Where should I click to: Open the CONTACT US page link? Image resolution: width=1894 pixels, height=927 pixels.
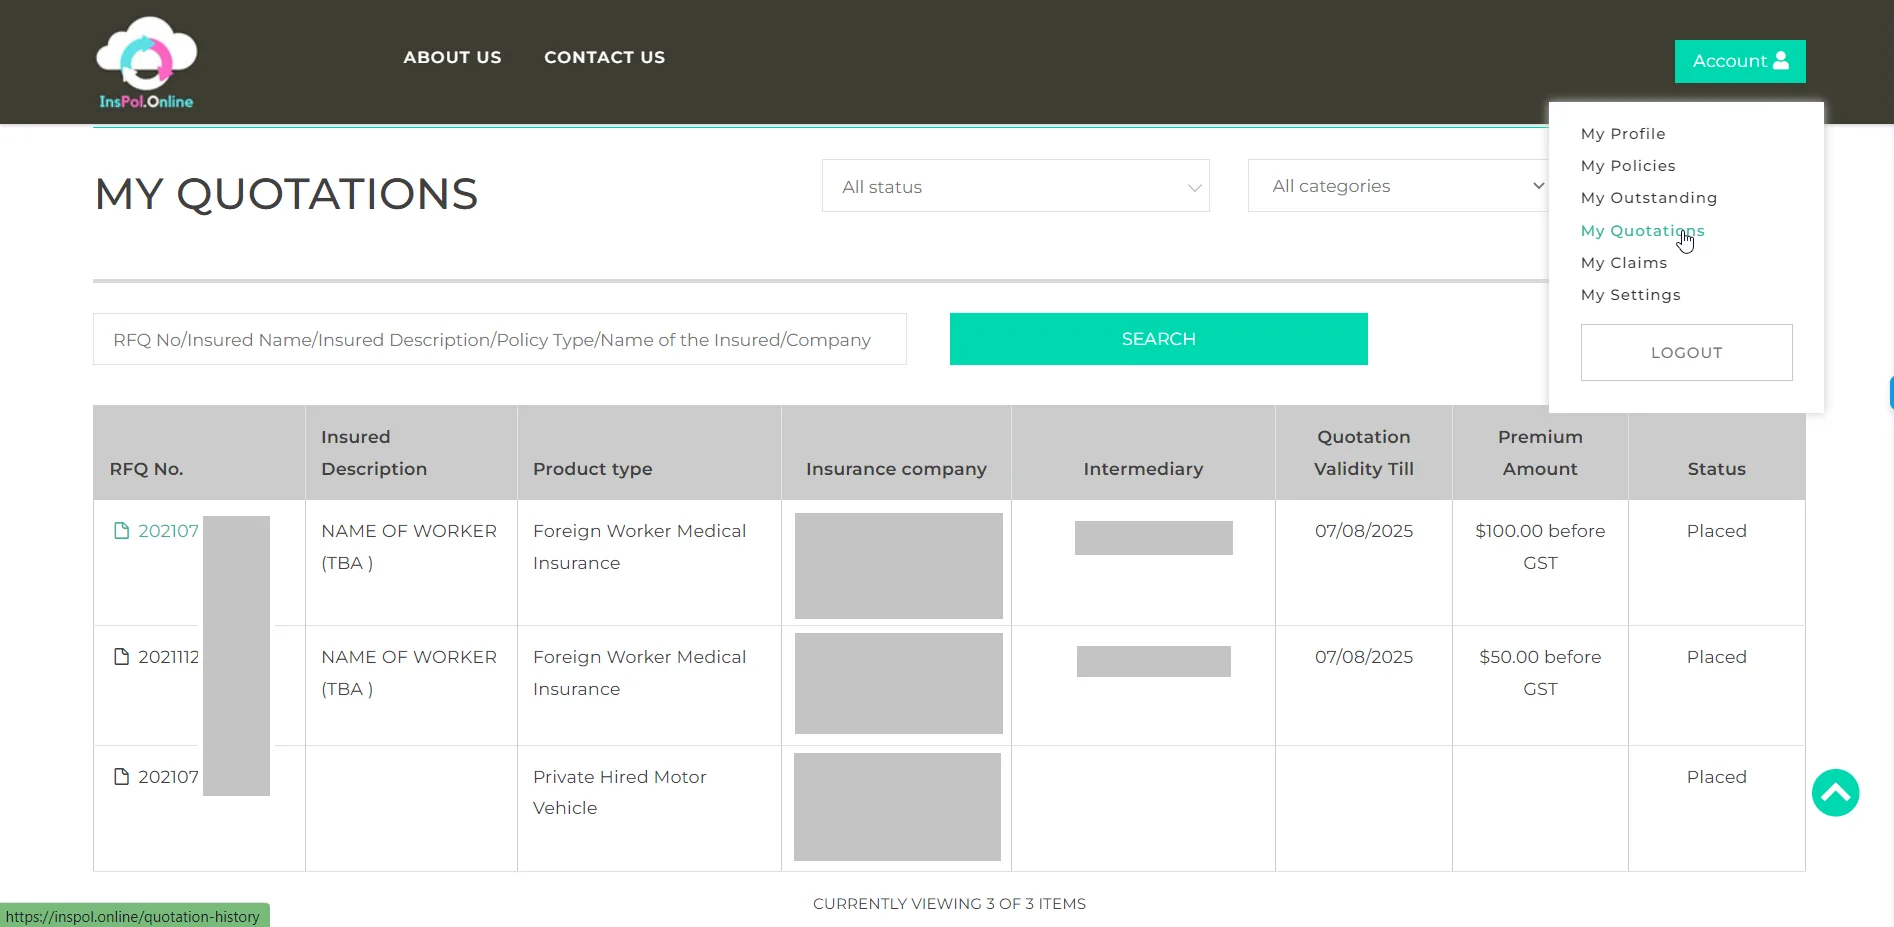click(604, 58)
